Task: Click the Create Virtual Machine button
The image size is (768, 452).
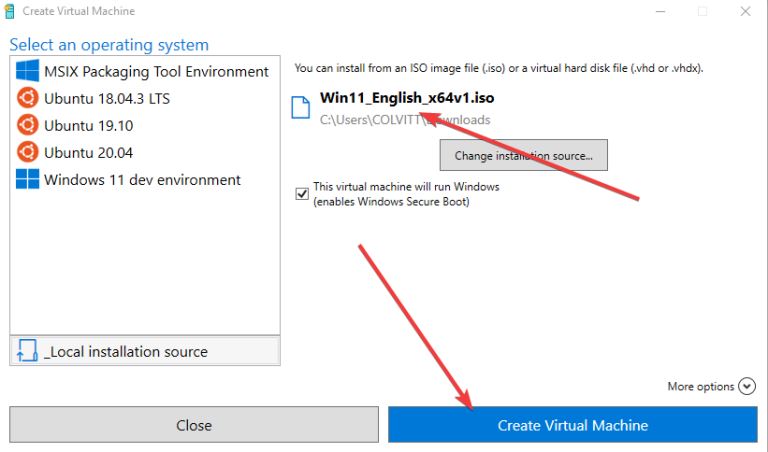Action: pos(573,425)
